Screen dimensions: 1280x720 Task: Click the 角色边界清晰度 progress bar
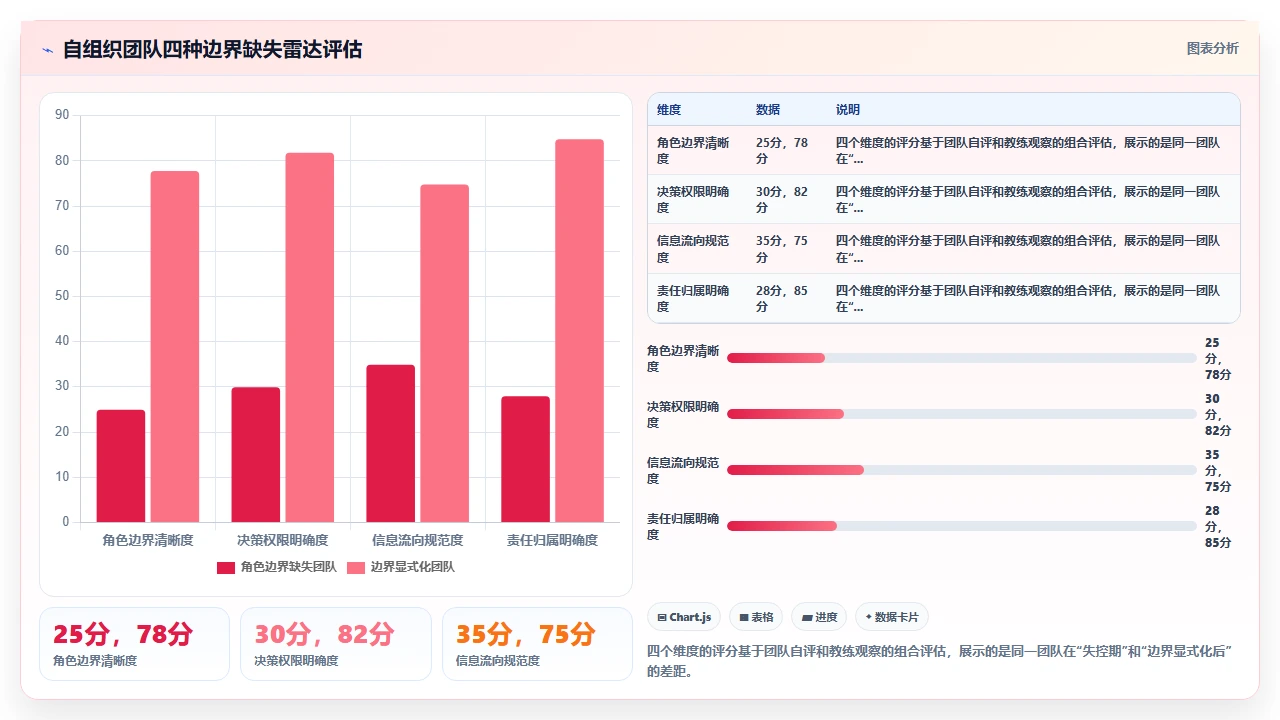coord(962,358)
